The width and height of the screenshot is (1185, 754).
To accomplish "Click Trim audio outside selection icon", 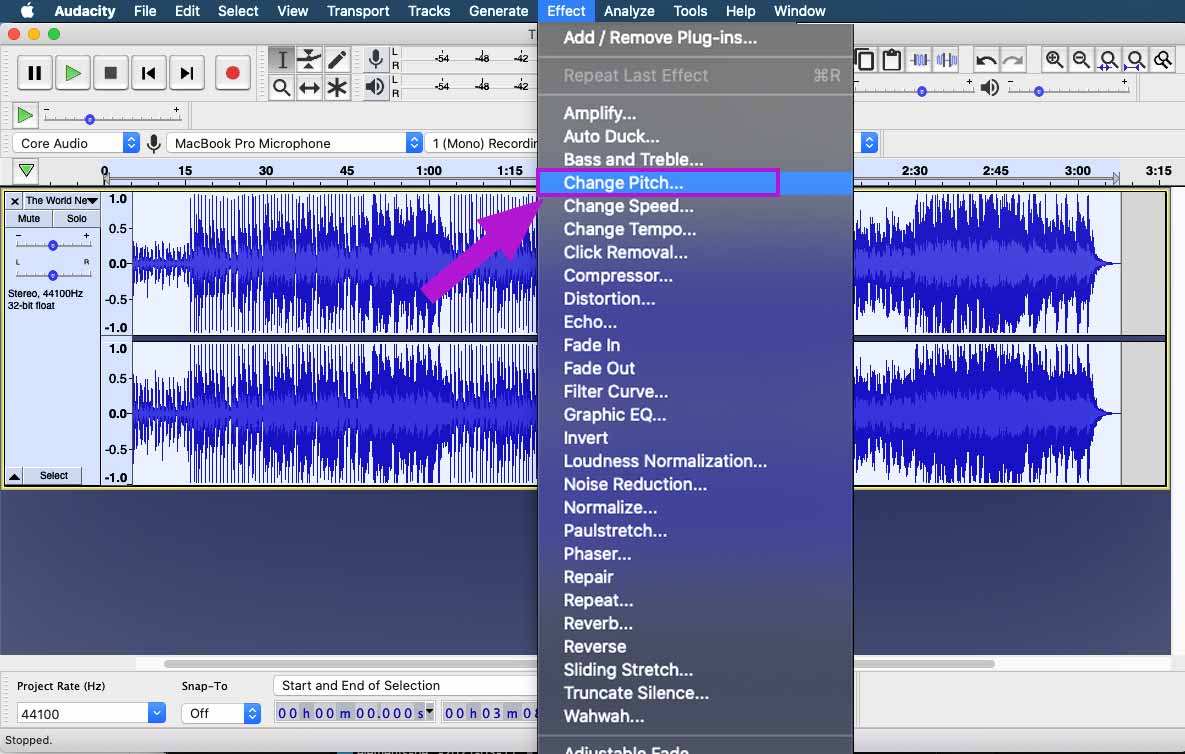I will pos(920,60).
